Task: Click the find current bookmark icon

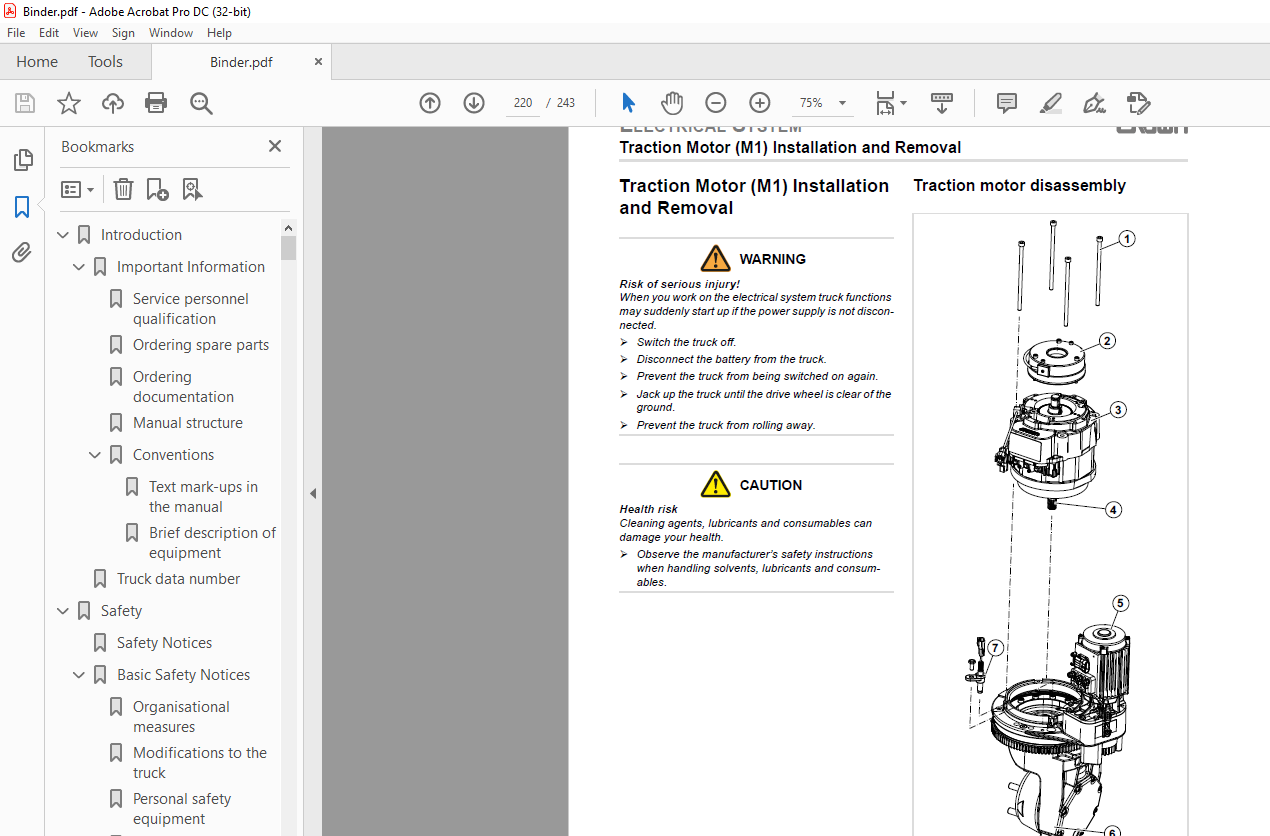Action: coord(192,189)
